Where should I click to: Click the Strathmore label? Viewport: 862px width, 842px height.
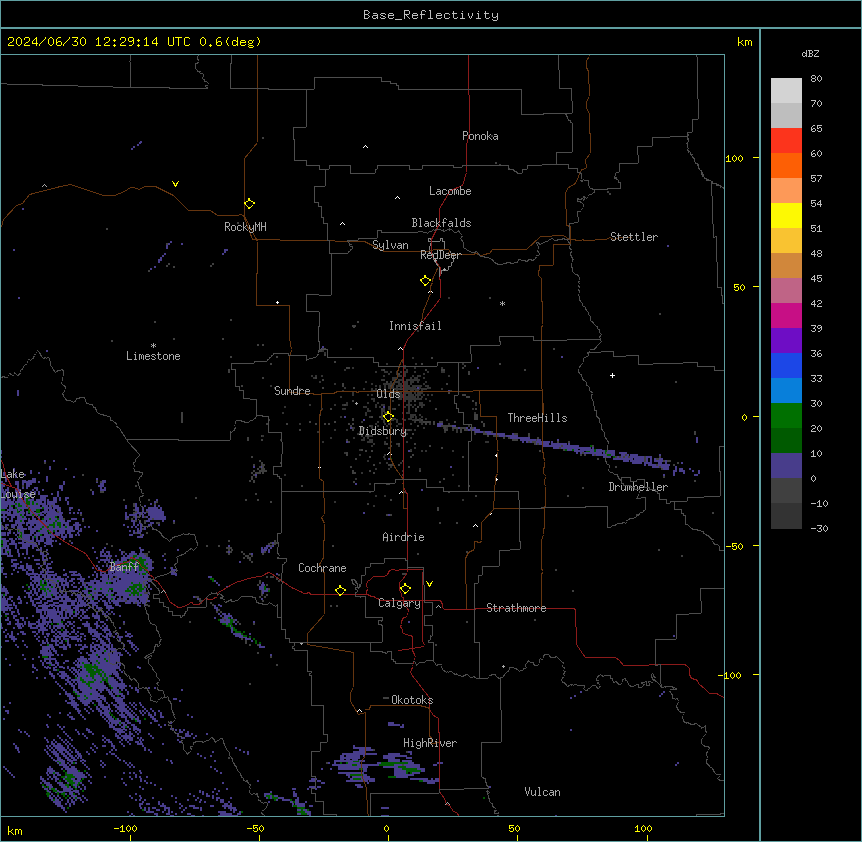pos(516,608)
